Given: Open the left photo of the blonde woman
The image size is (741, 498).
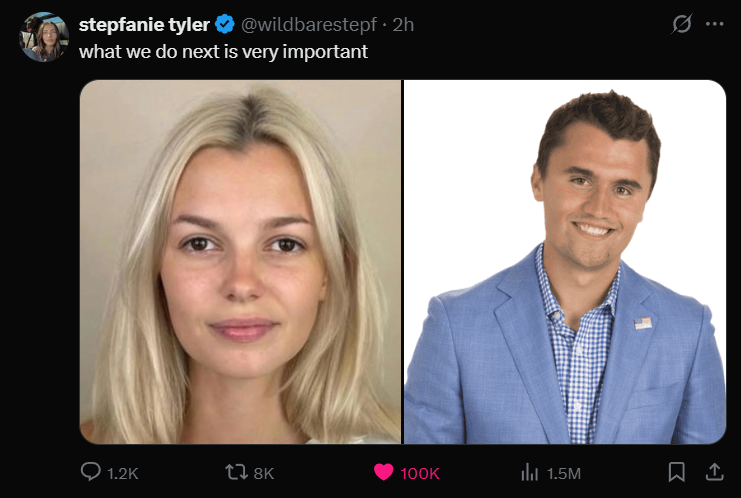Looking at the screenshot, I should coord(240,262).
